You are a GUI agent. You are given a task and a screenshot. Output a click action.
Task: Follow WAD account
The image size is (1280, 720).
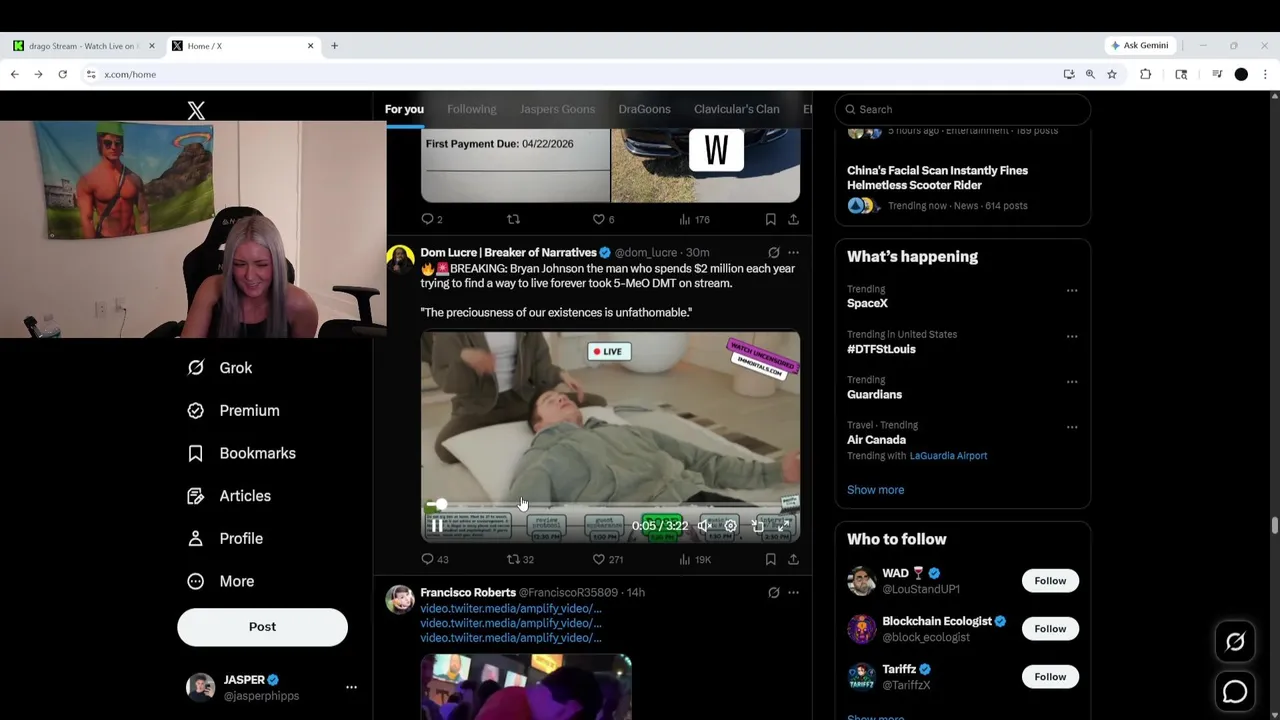1050,581
